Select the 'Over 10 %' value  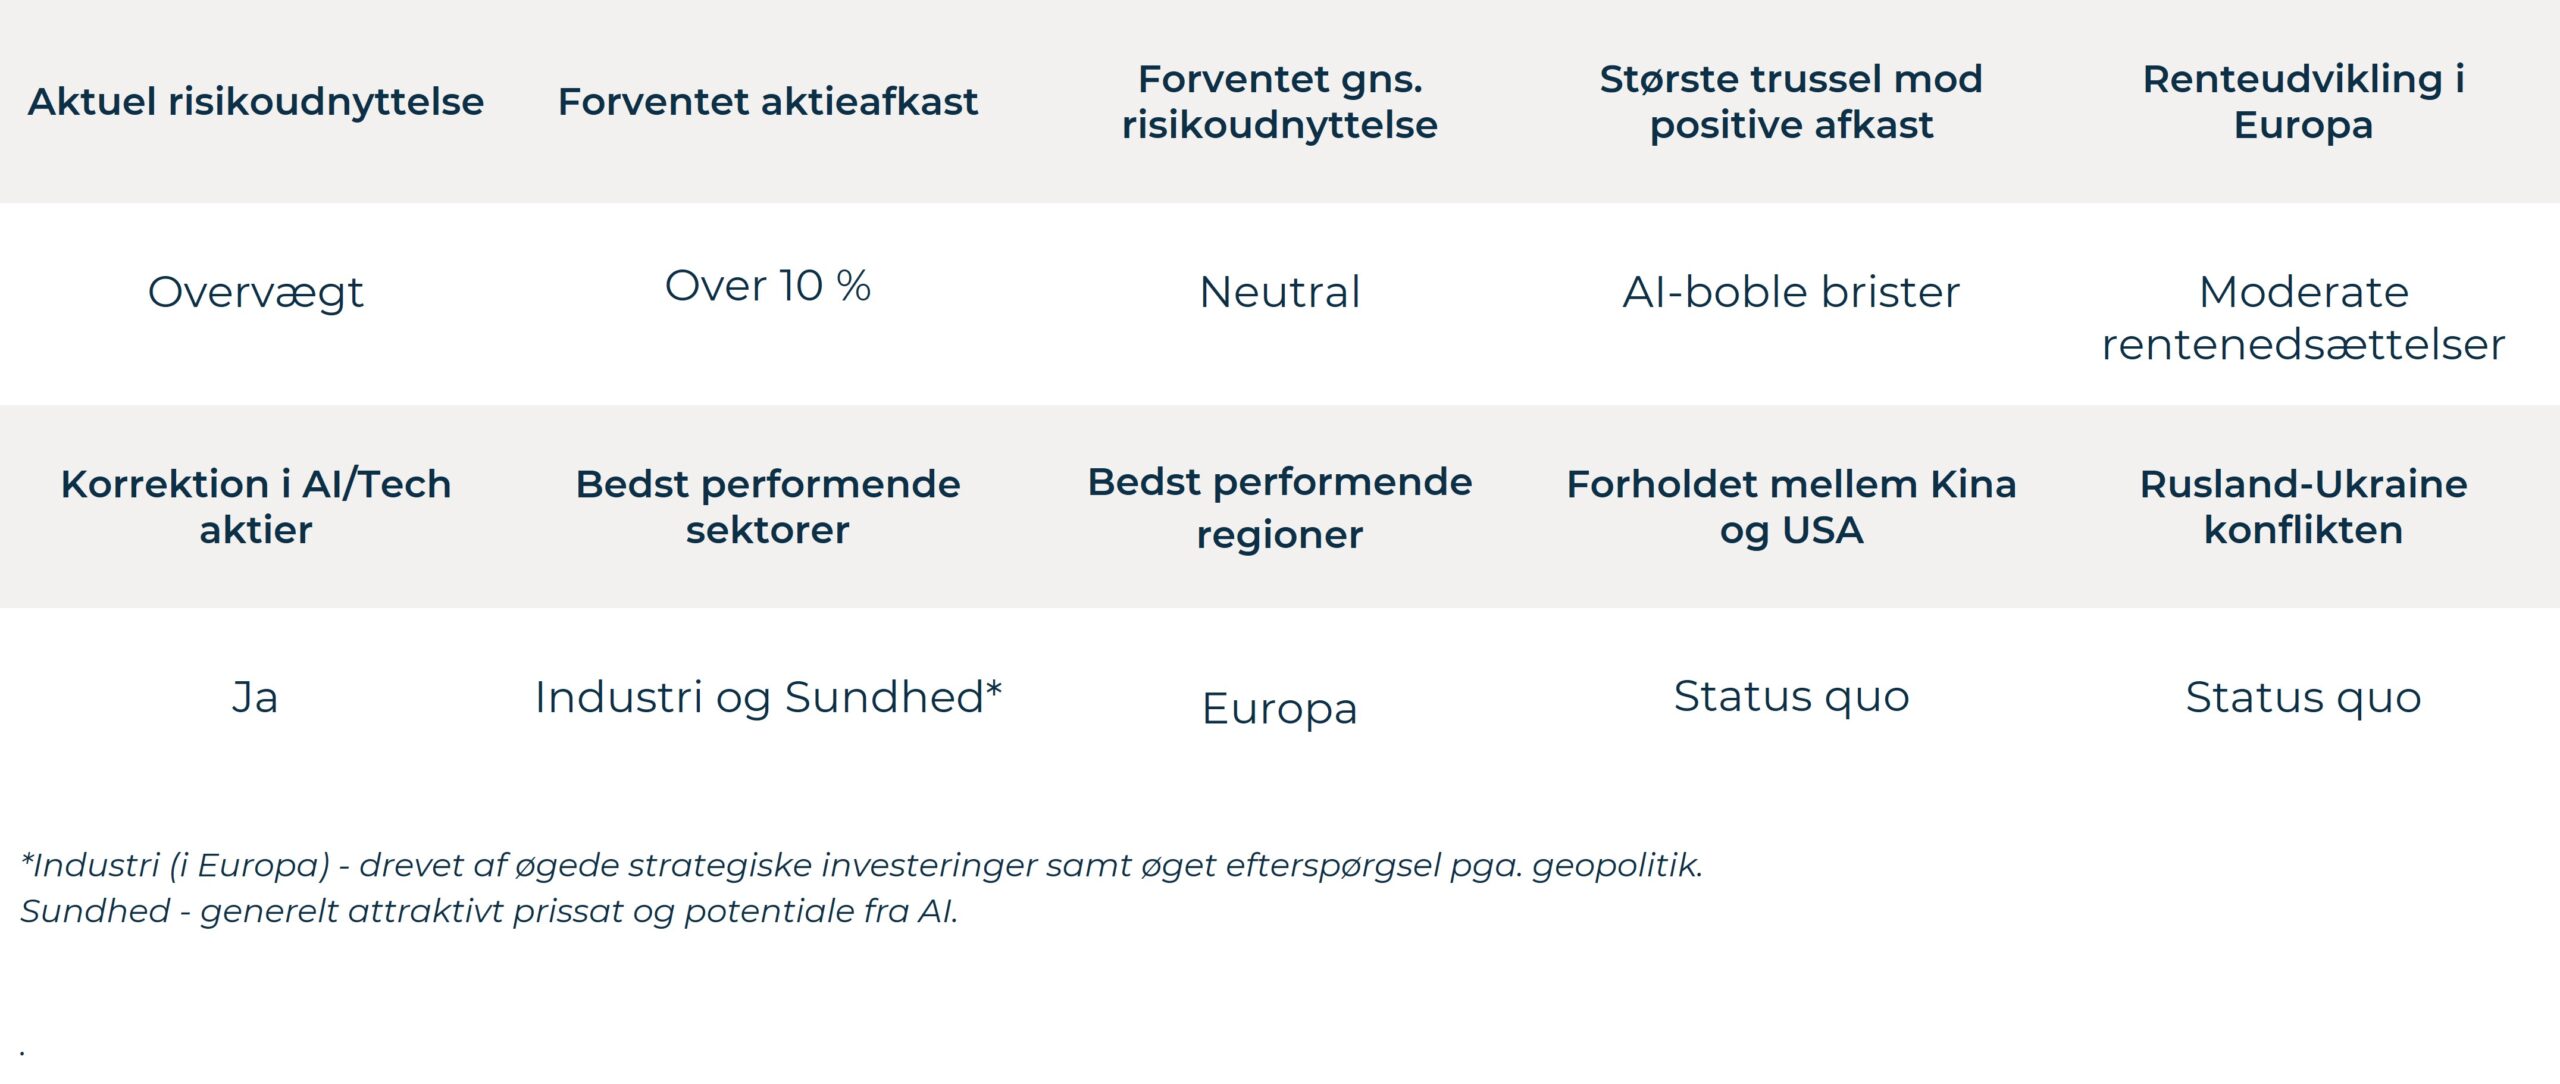[768, 287]
